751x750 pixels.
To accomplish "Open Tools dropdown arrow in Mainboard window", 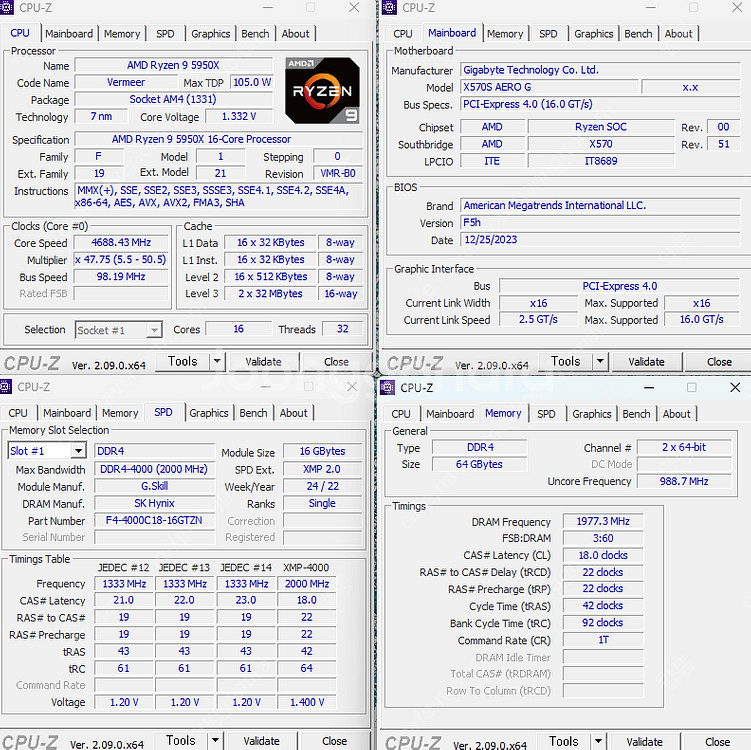I will tap(600, 361).
